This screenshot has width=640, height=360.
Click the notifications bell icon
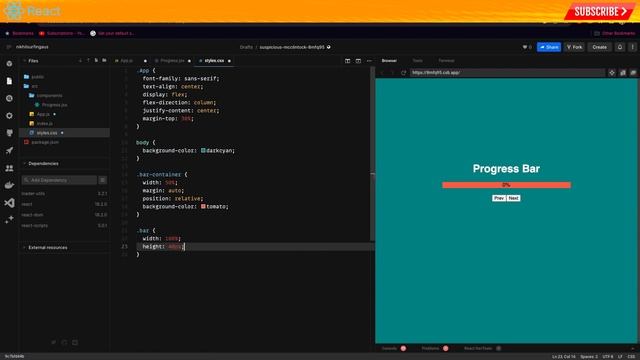(x=620, y=47)
